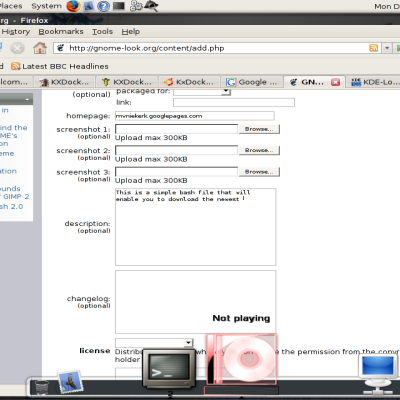The image size is (400, 400).
Task: Click the 'GIMP 2' sidebar link
Action: 15,197
